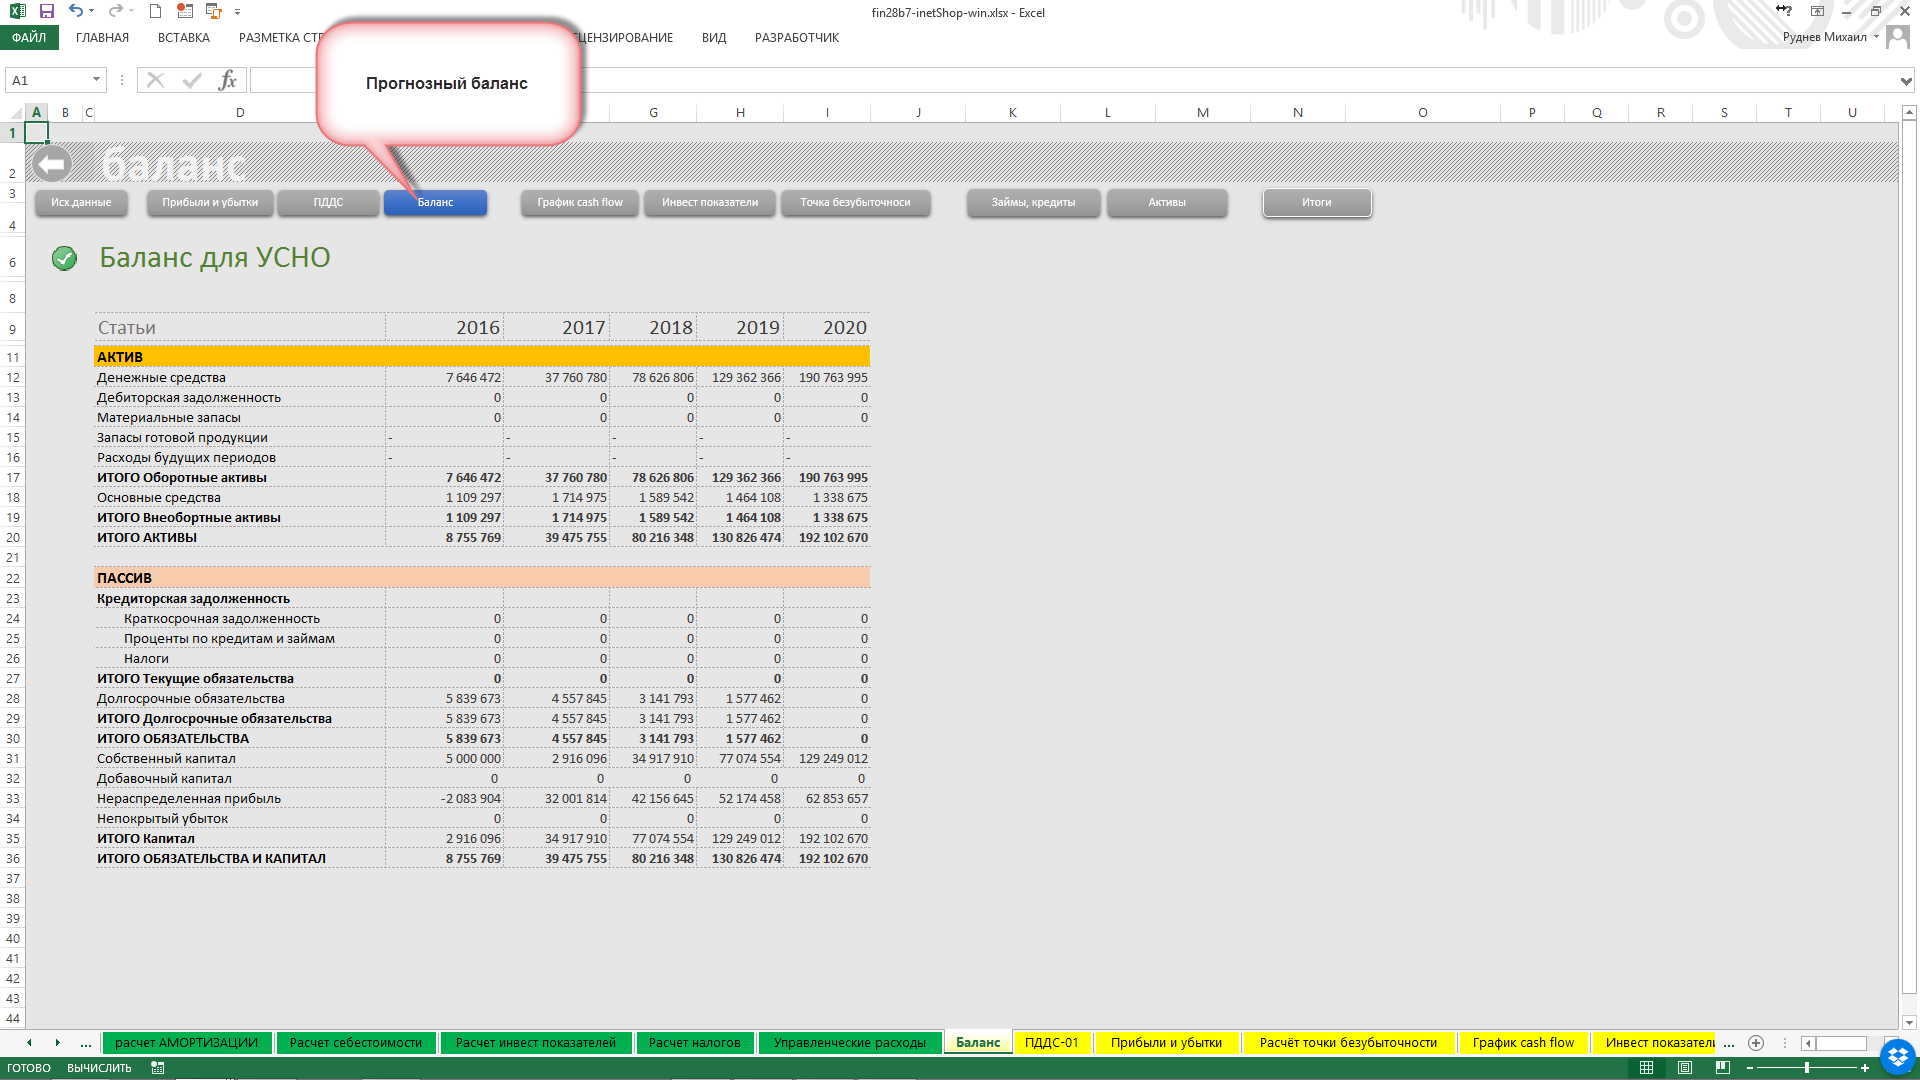Click the Save icon in Quick Access toolbar
Viewport: 1920px width, 1080px height.
47,11
